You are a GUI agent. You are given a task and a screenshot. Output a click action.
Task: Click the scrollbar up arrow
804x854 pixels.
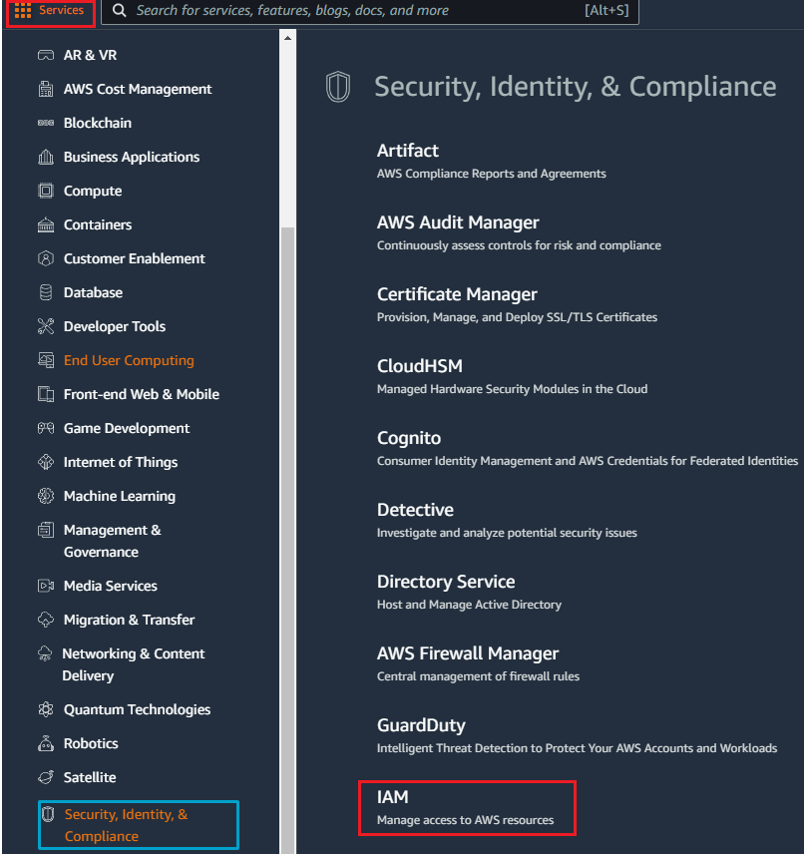click(288, 38)
